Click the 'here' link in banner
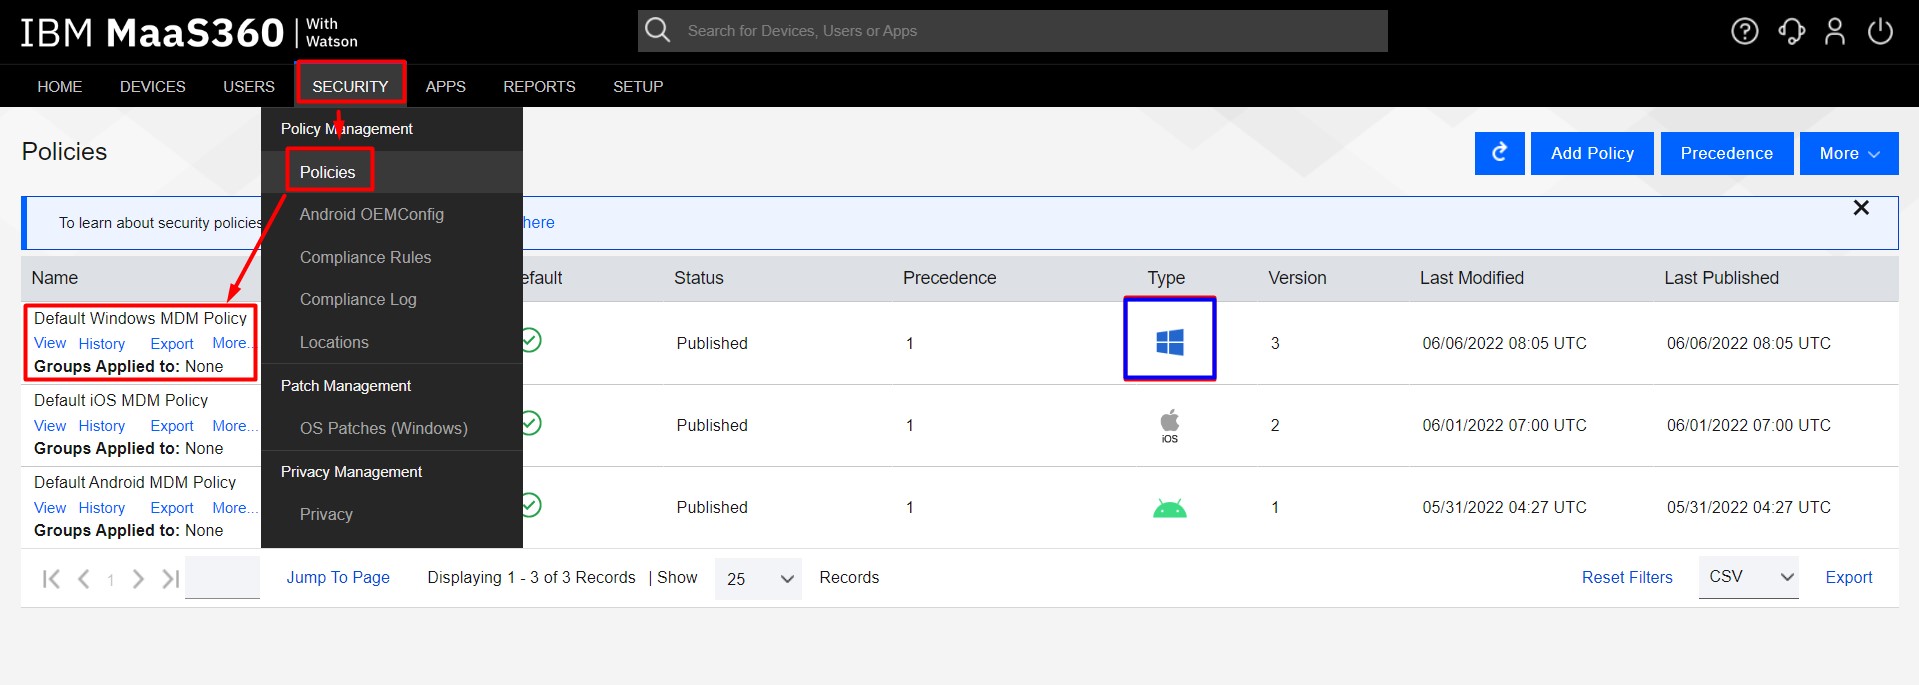 pyautogui.click(x=538, y=222)
